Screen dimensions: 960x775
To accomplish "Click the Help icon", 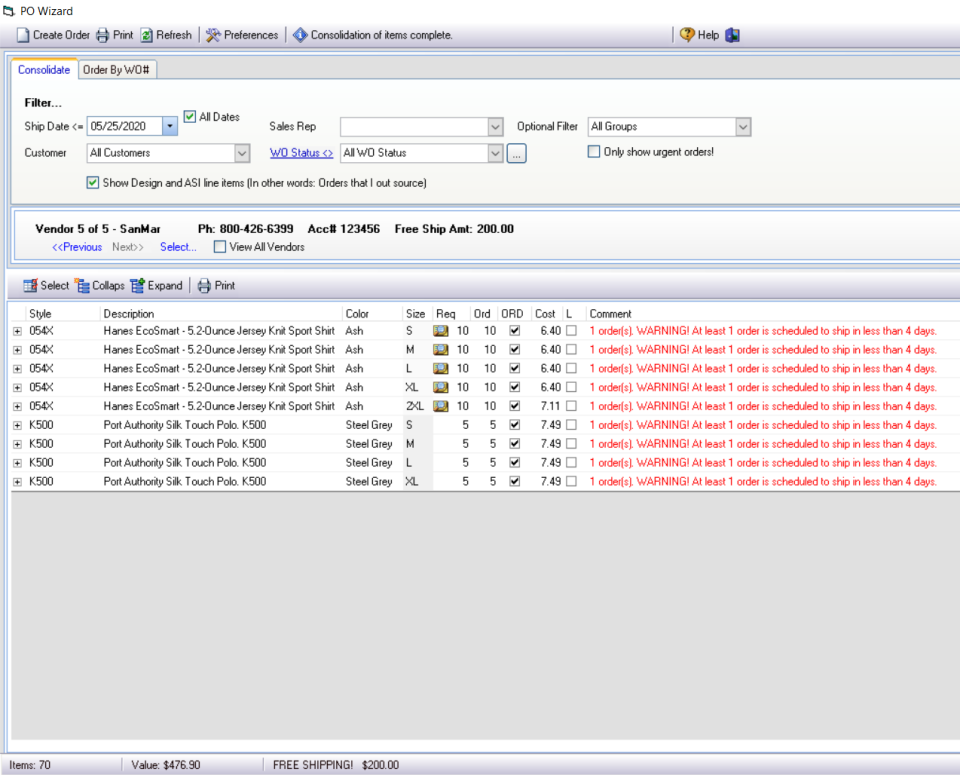I will (688, 34).
